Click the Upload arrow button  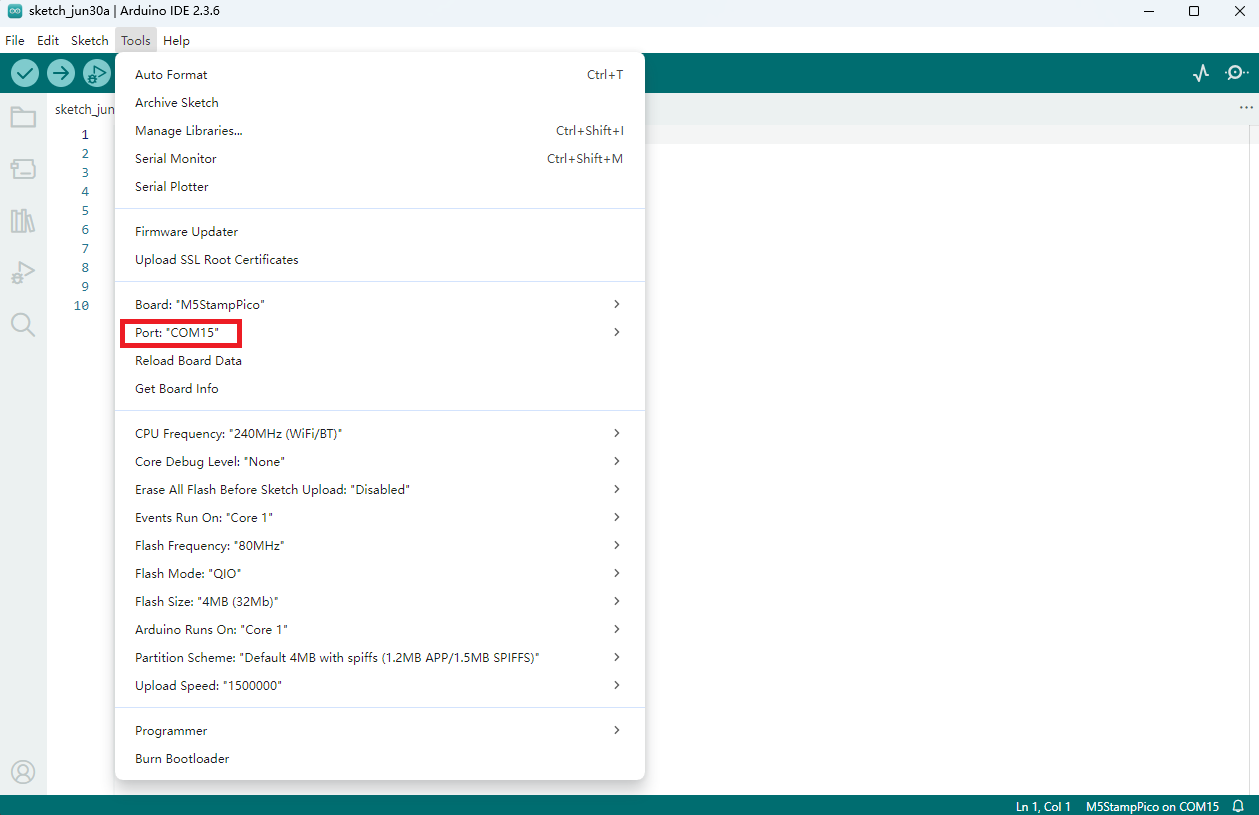[x=61, y=73]
